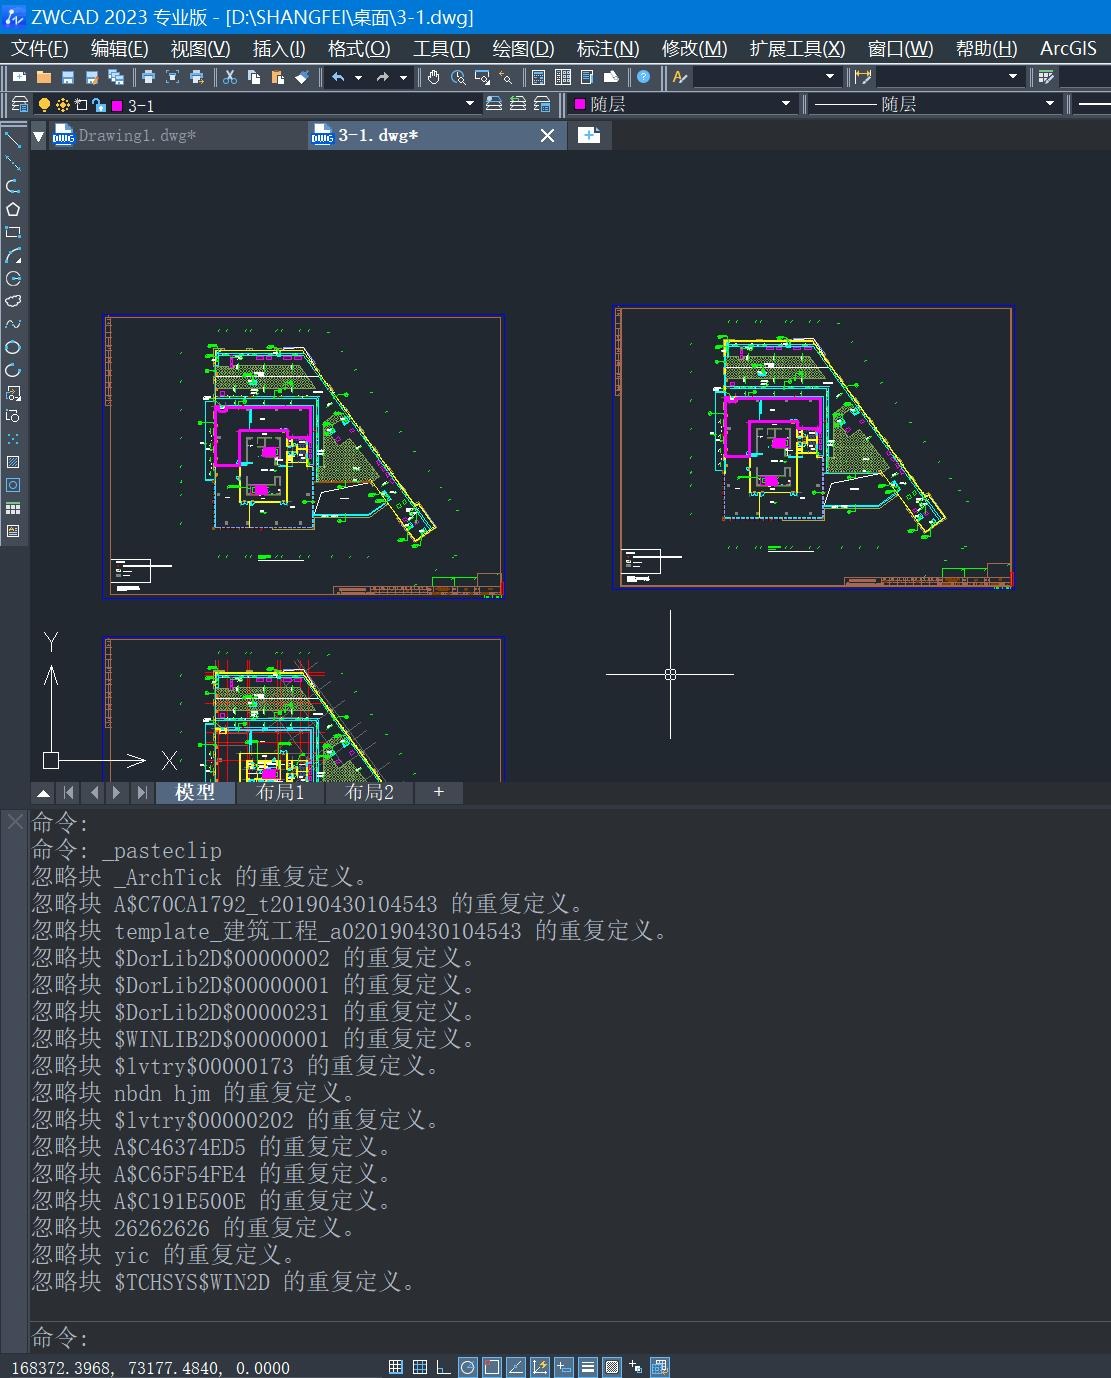Toggle Grid display in status bar
The width and height of the screenshot is (1111, 1378).
(x=420, y=1367)
